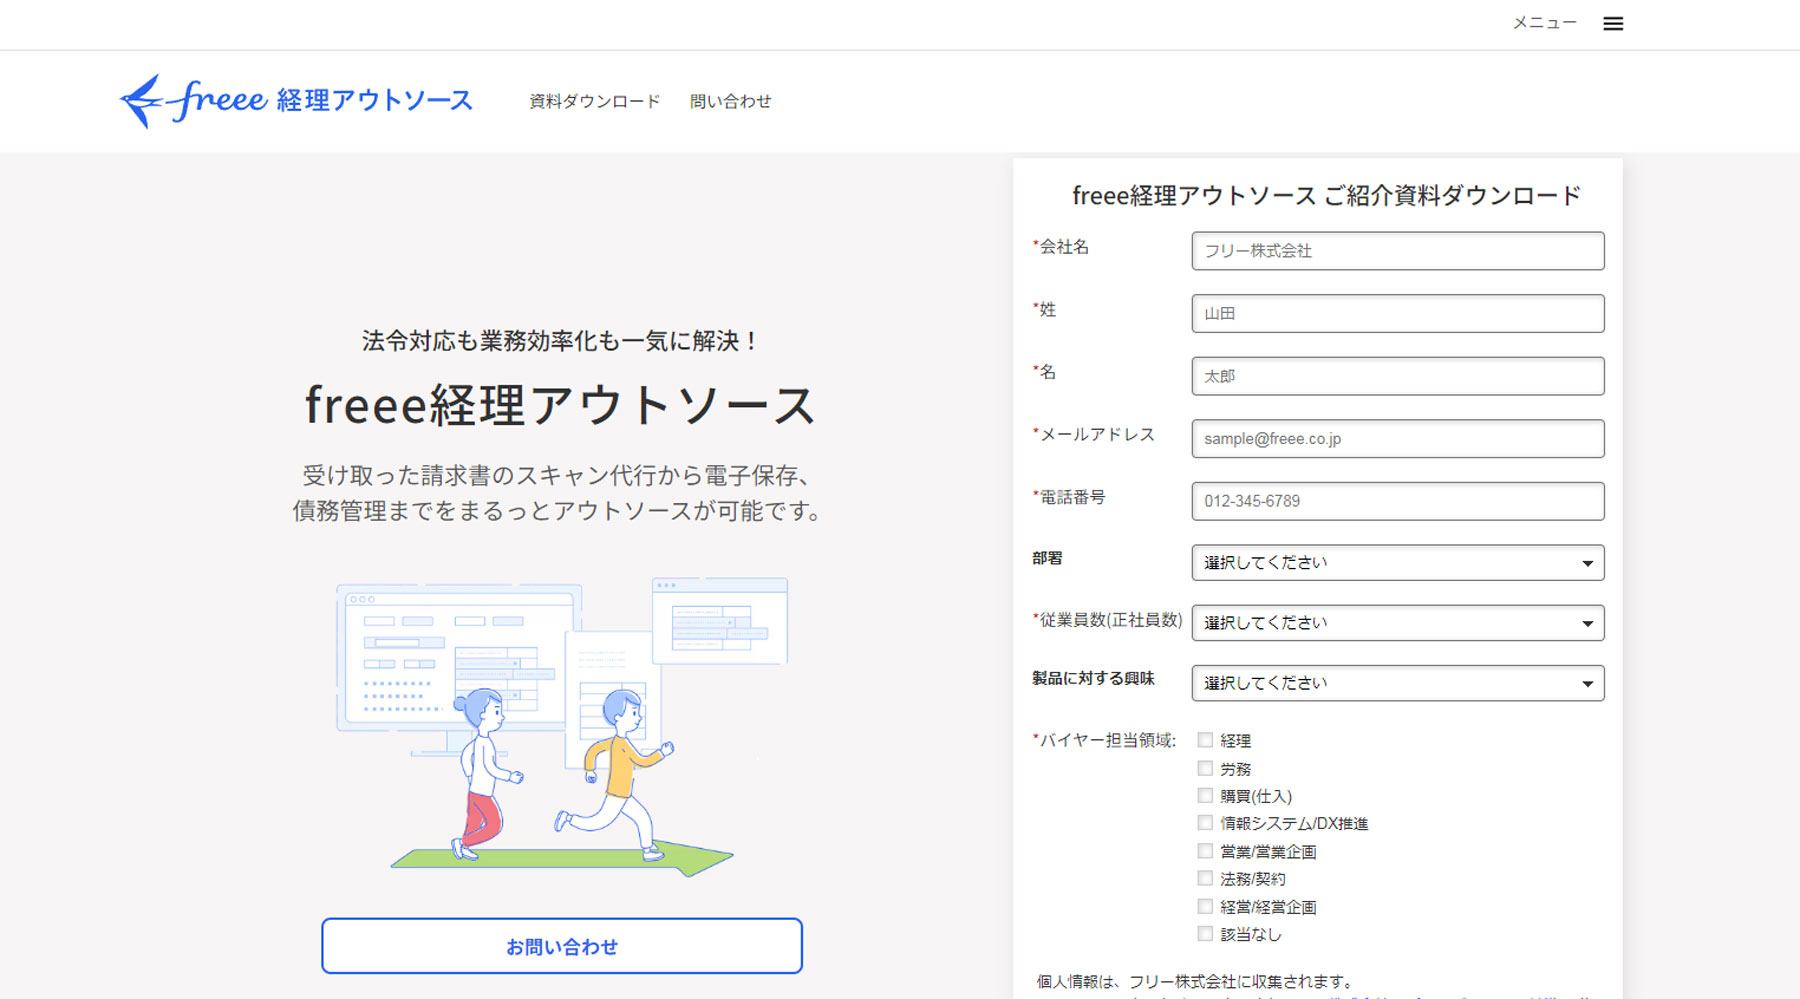Click the お問い合わせ button

[562, 946]
